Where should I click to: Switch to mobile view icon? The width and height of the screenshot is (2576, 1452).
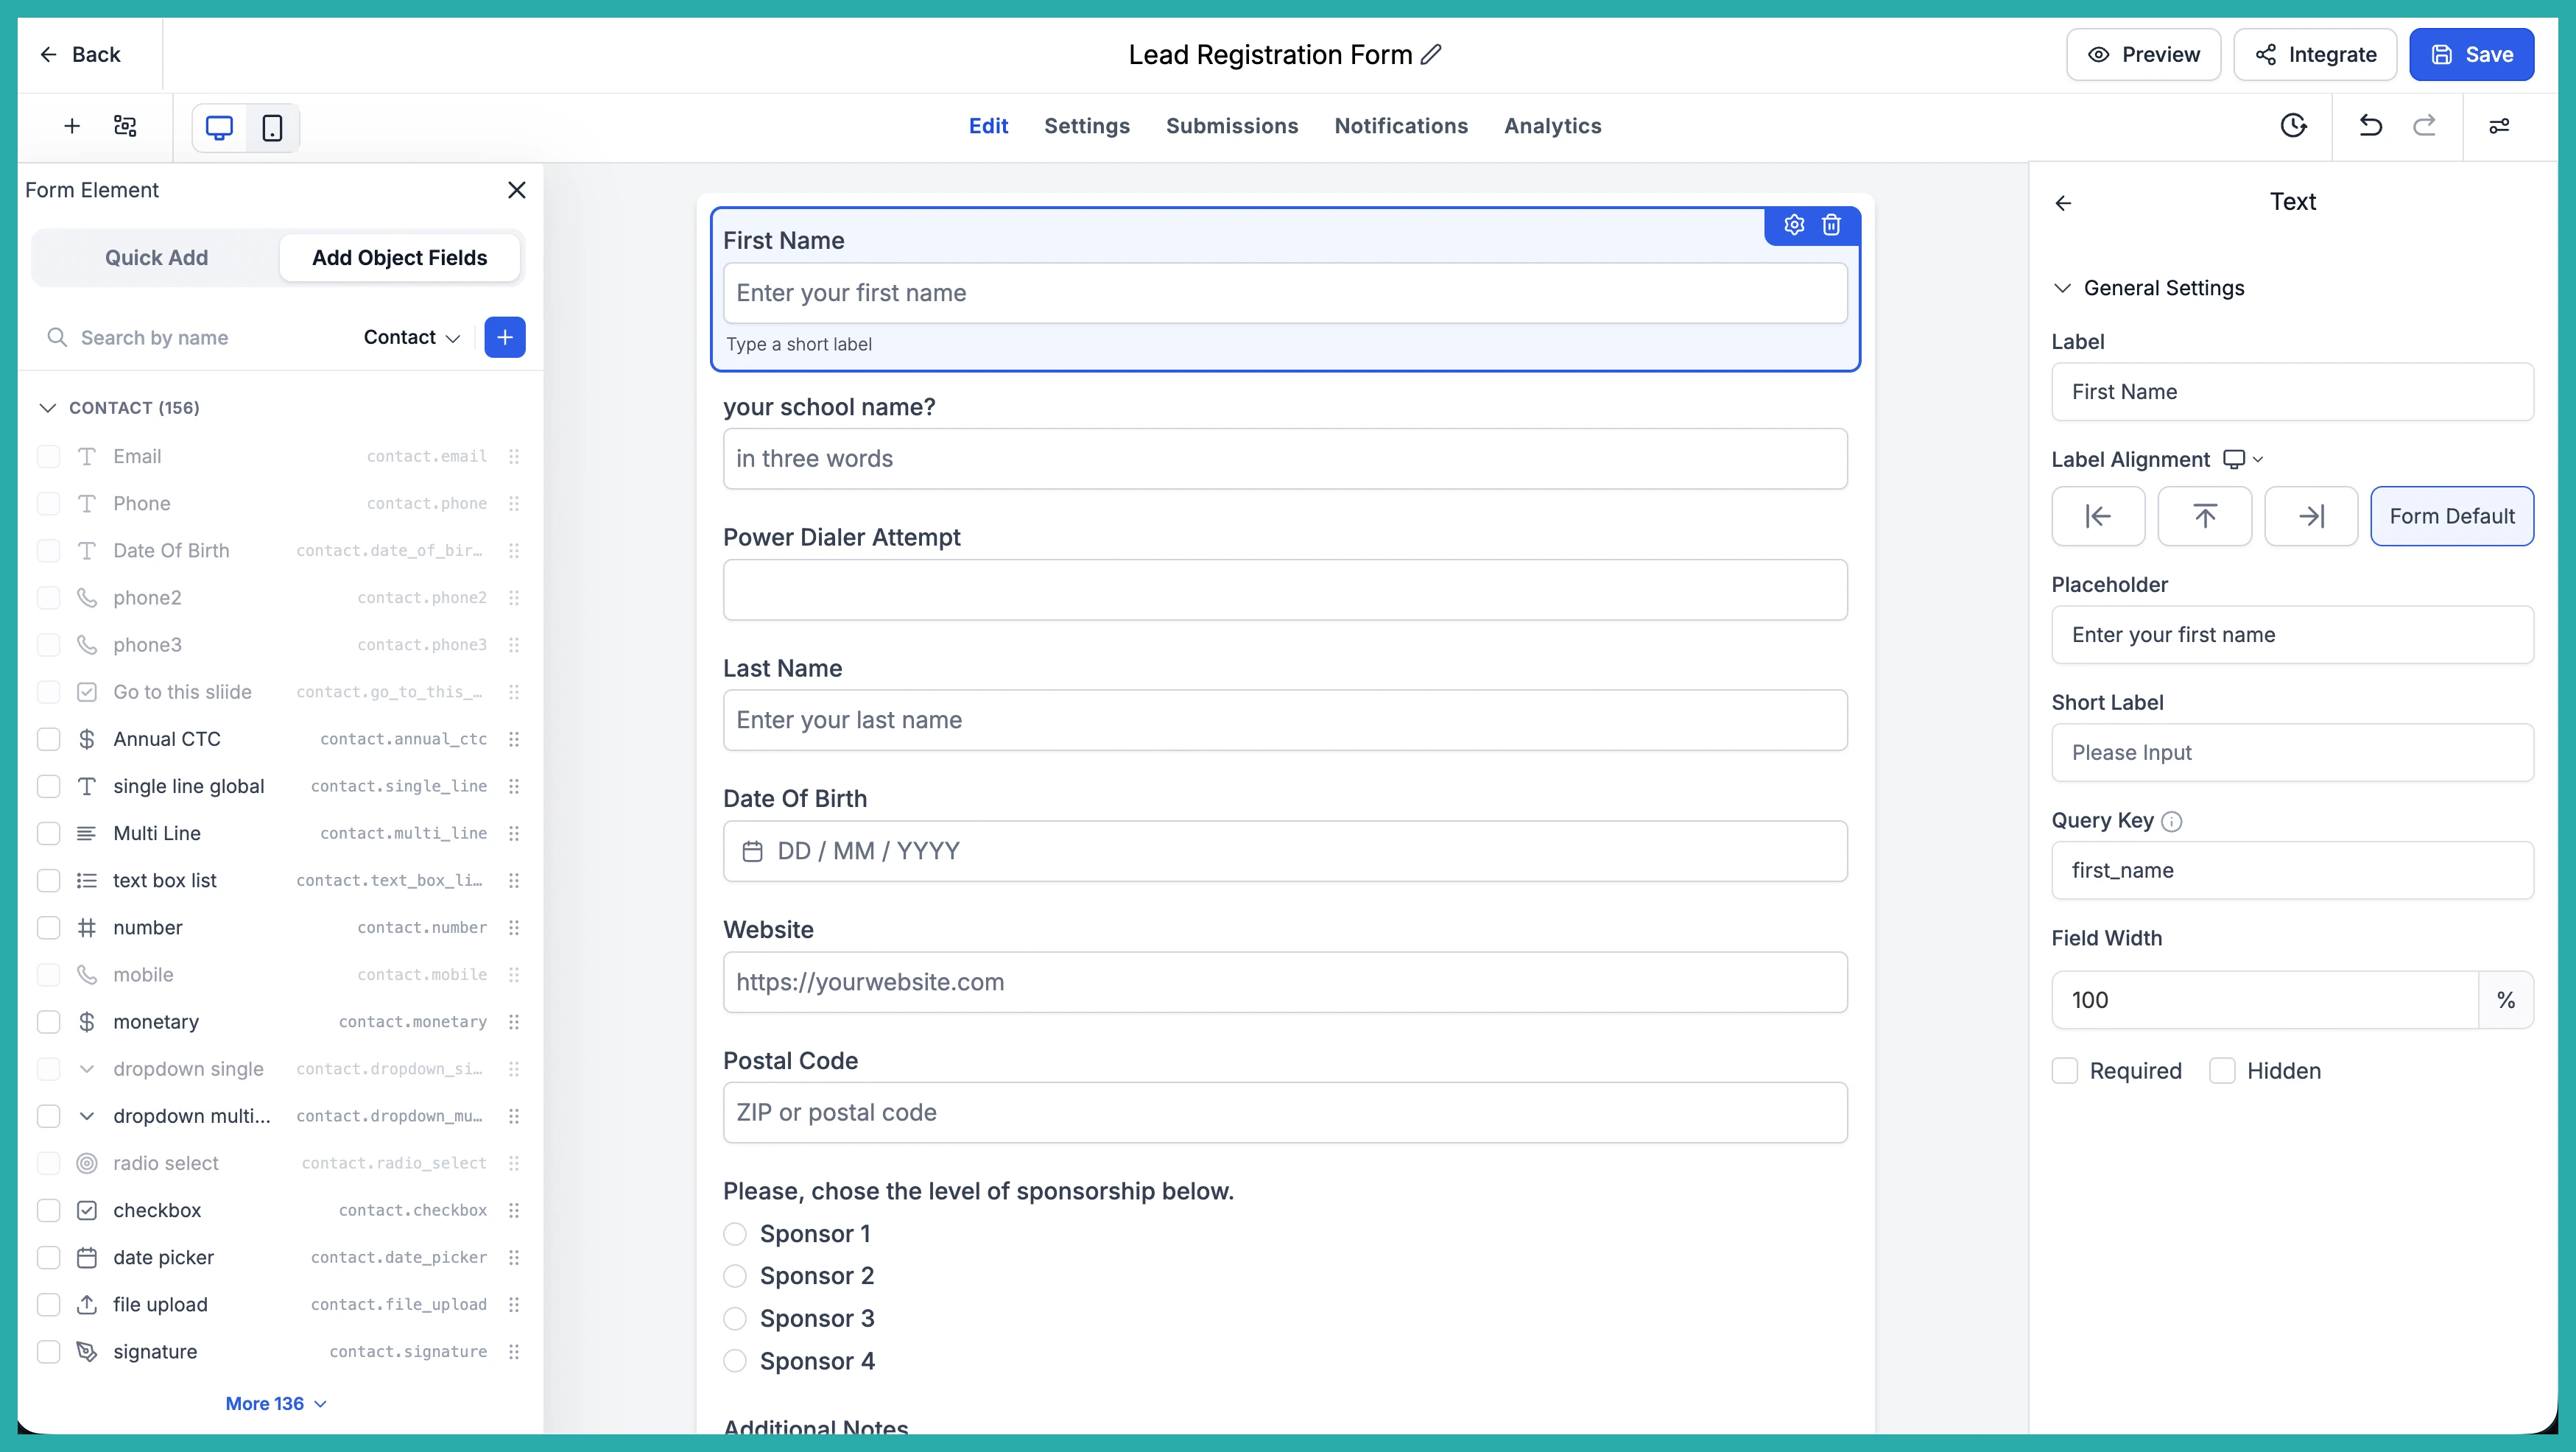coord(272,127)
